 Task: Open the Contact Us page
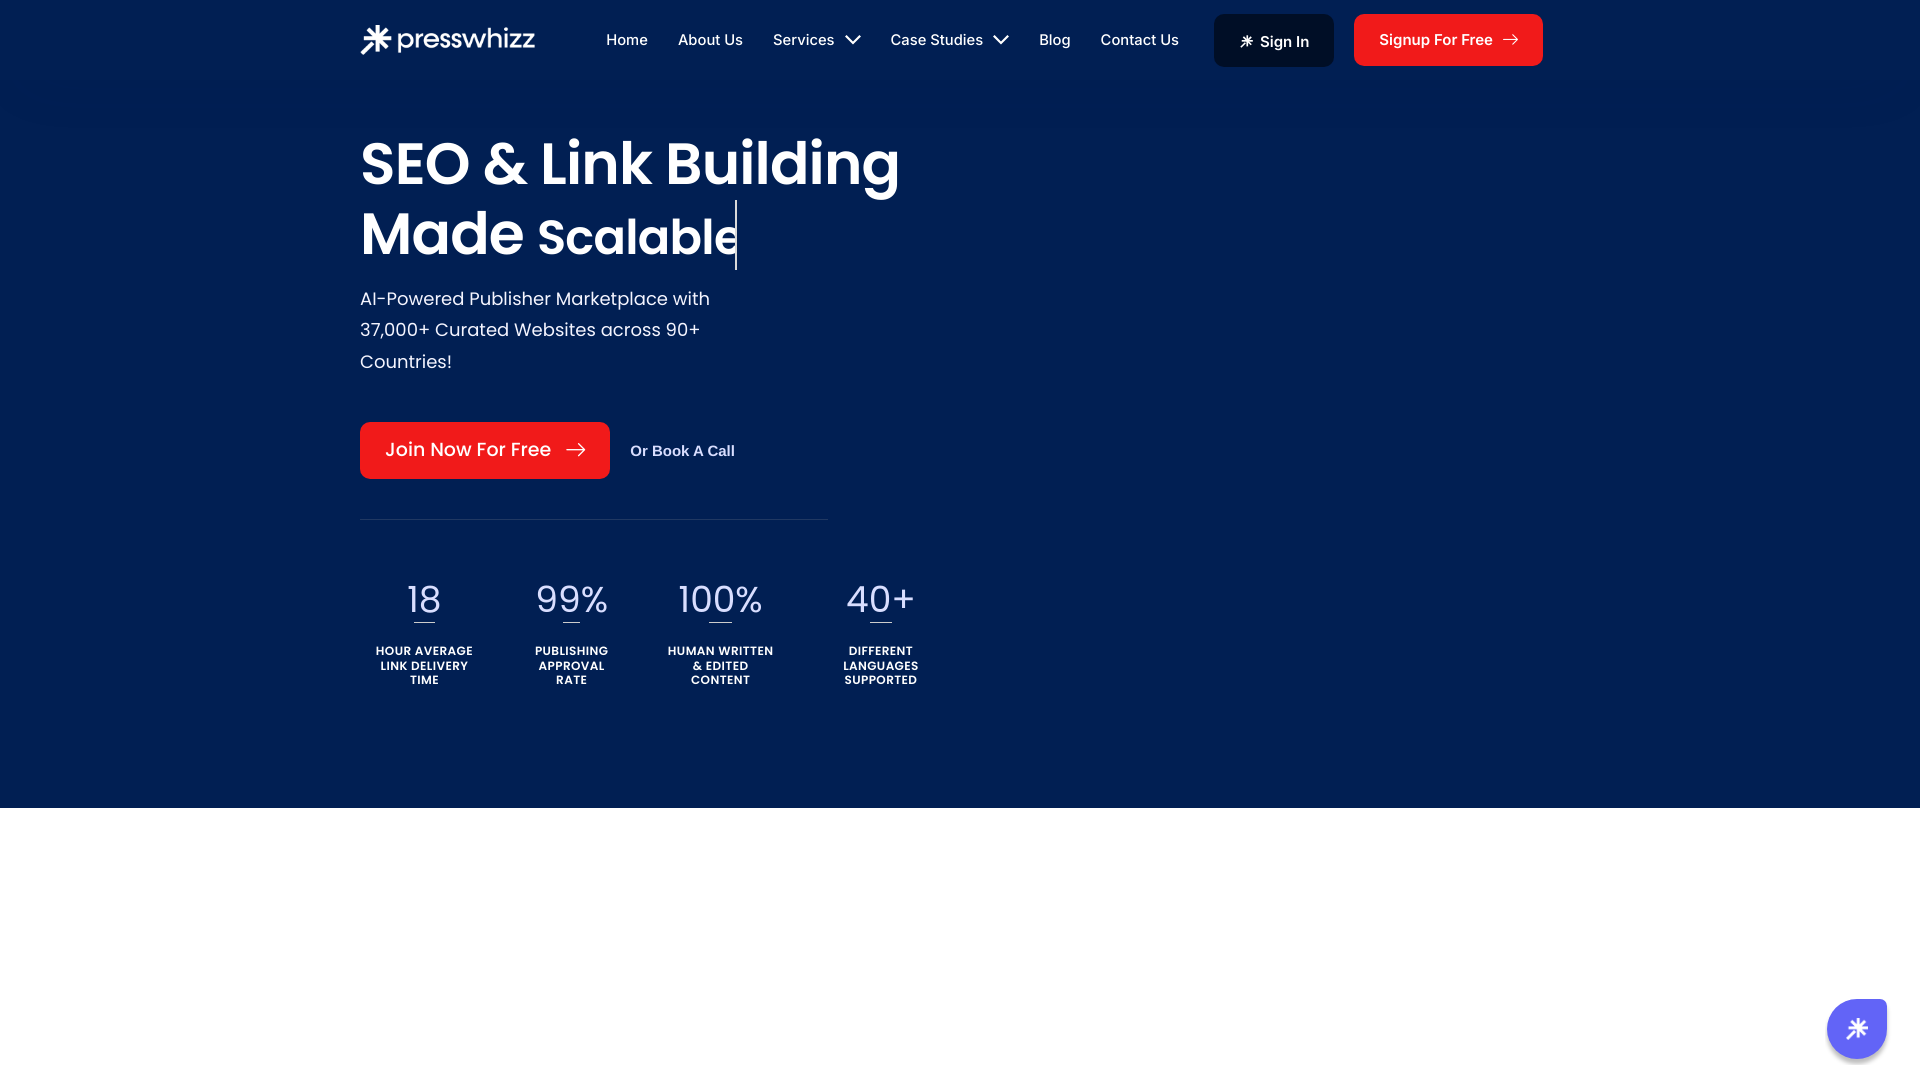click(1140, 40)
